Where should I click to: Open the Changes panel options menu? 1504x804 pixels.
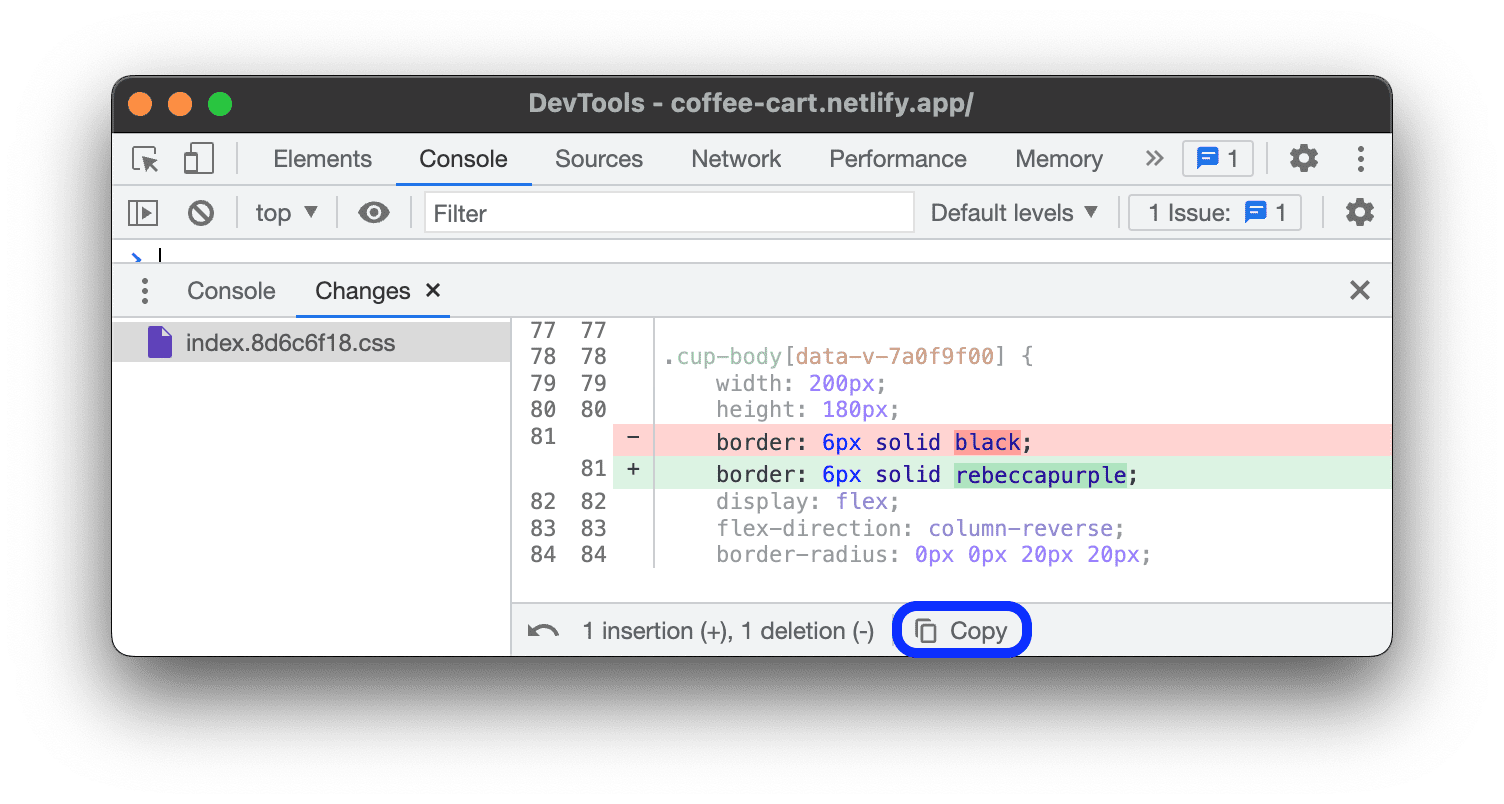pyautogui.click(x=144, y=290)
